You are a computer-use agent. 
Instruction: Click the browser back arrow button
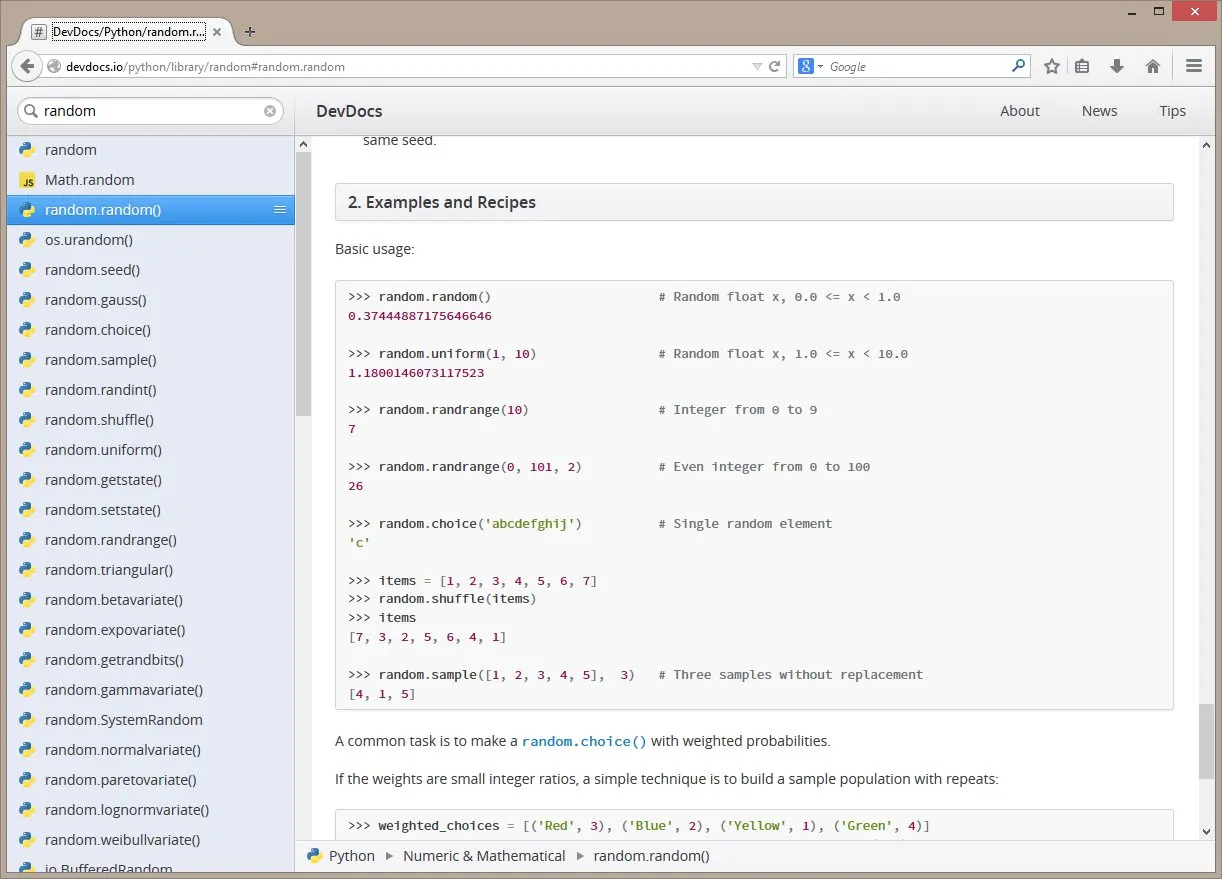point(27,66)
